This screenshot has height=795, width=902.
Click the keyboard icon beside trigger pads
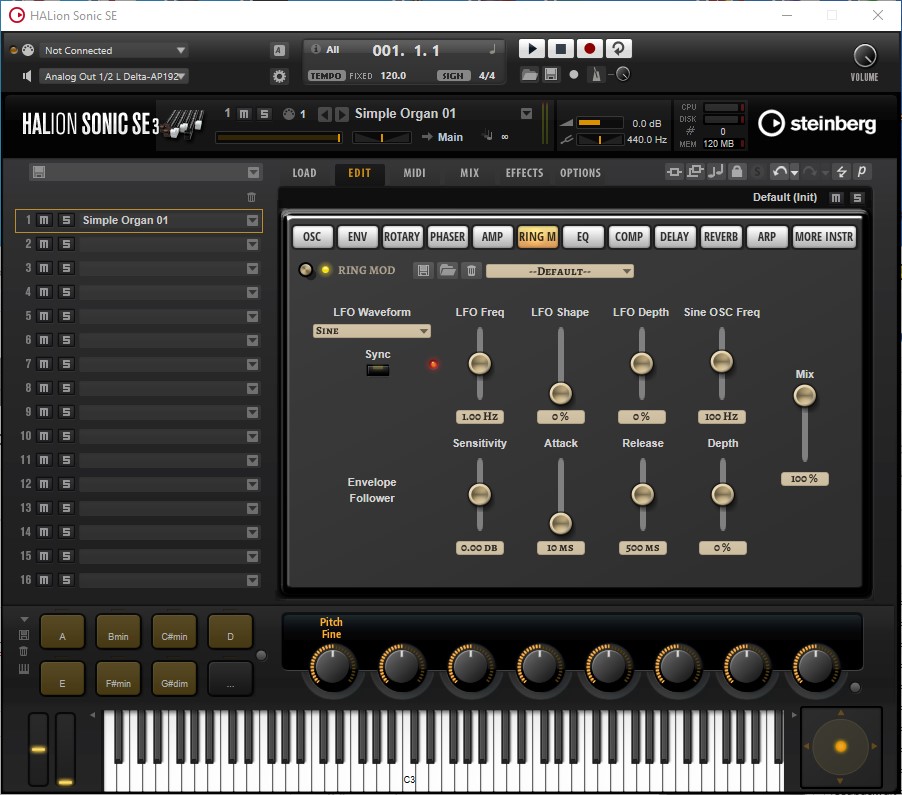tap(24, 668)
